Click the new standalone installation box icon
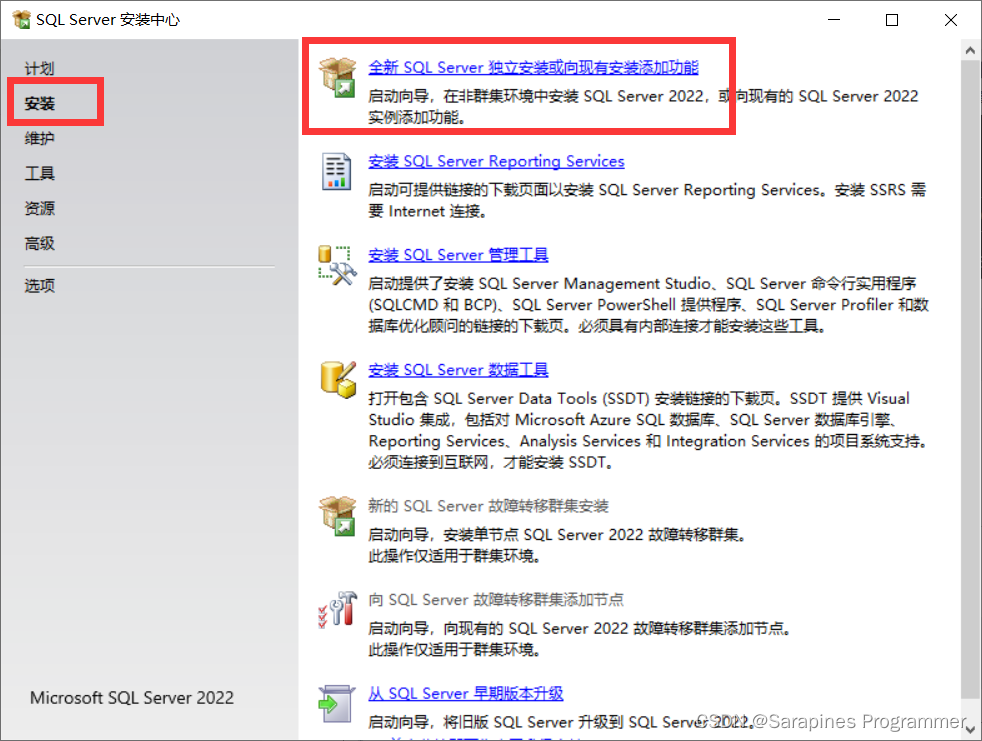The image size is (982, 741). 337,77
